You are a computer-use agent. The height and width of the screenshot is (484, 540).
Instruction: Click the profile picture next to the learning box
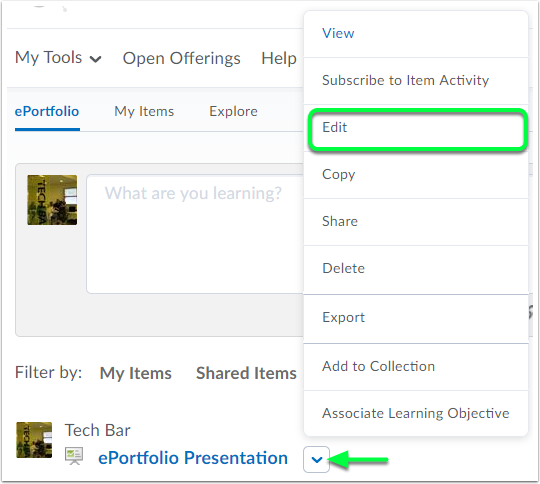(52, 200)
